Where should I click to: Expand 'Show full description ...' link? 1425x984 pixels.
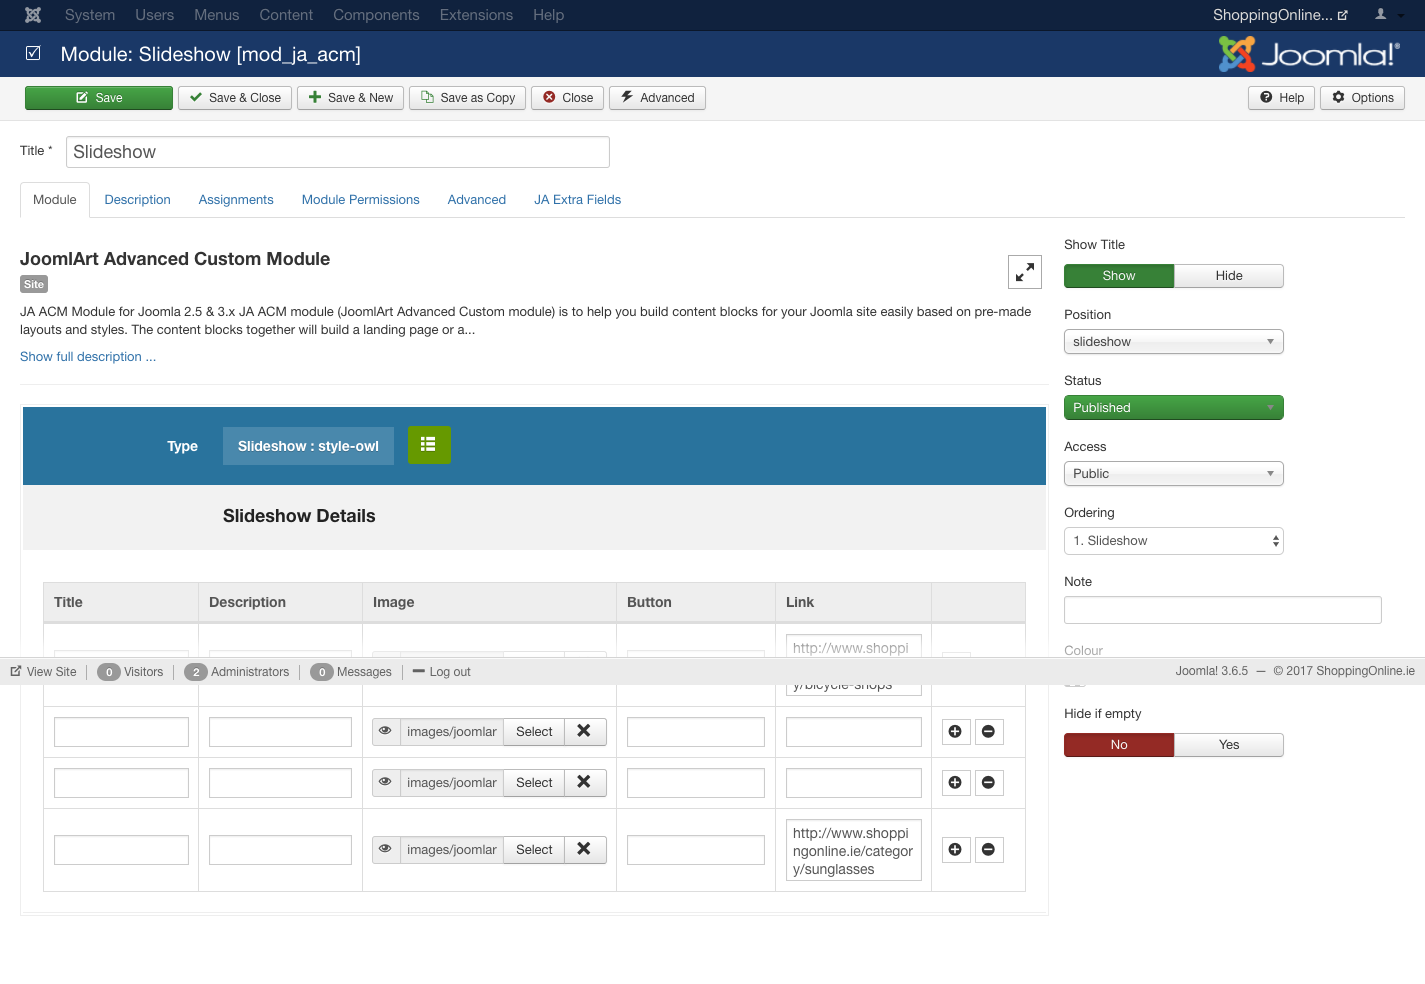click(88, 357)
